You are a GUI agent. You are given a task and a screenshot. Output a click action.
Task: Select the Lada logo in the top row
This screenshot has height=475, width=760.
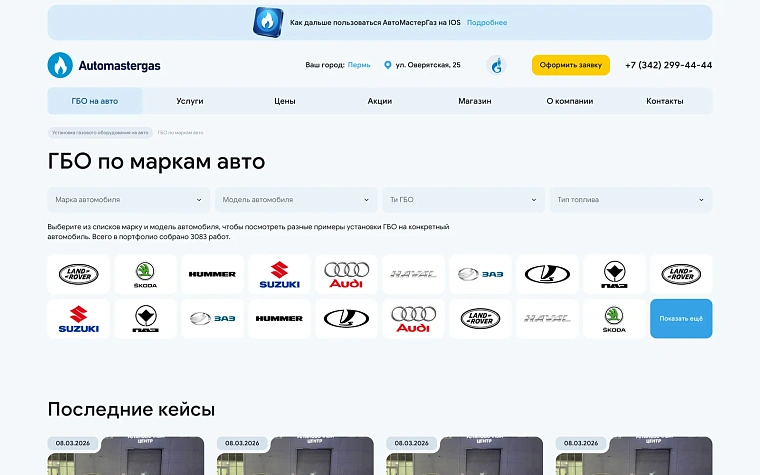pos(547,274)
